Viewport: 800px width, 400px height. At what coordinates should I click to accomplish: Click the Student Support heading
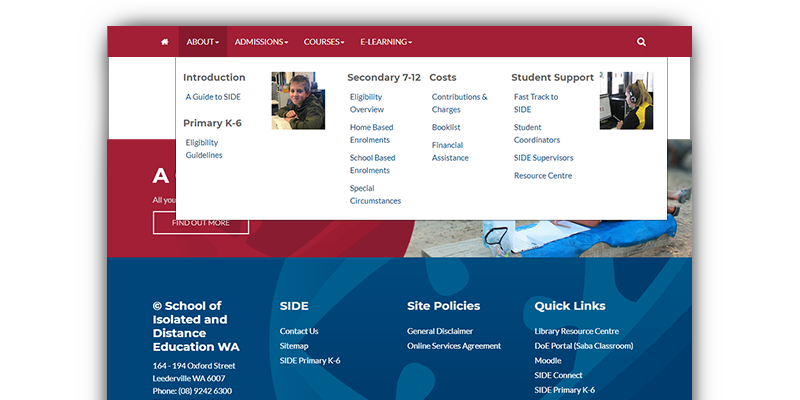tap(553, 78)
